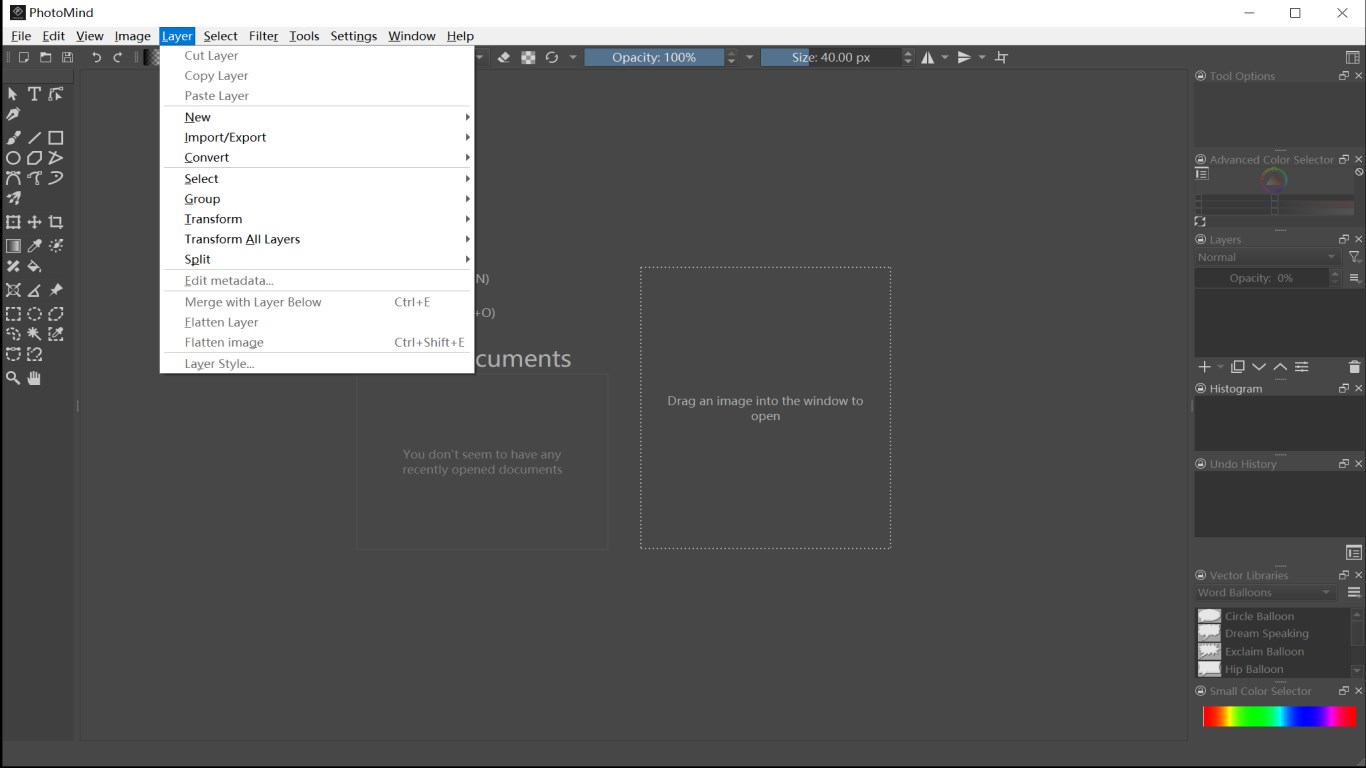Screen dimensions: 1366x768
Task: Toggle eraser mode in the toolbar
Action: tap(503, 57)
